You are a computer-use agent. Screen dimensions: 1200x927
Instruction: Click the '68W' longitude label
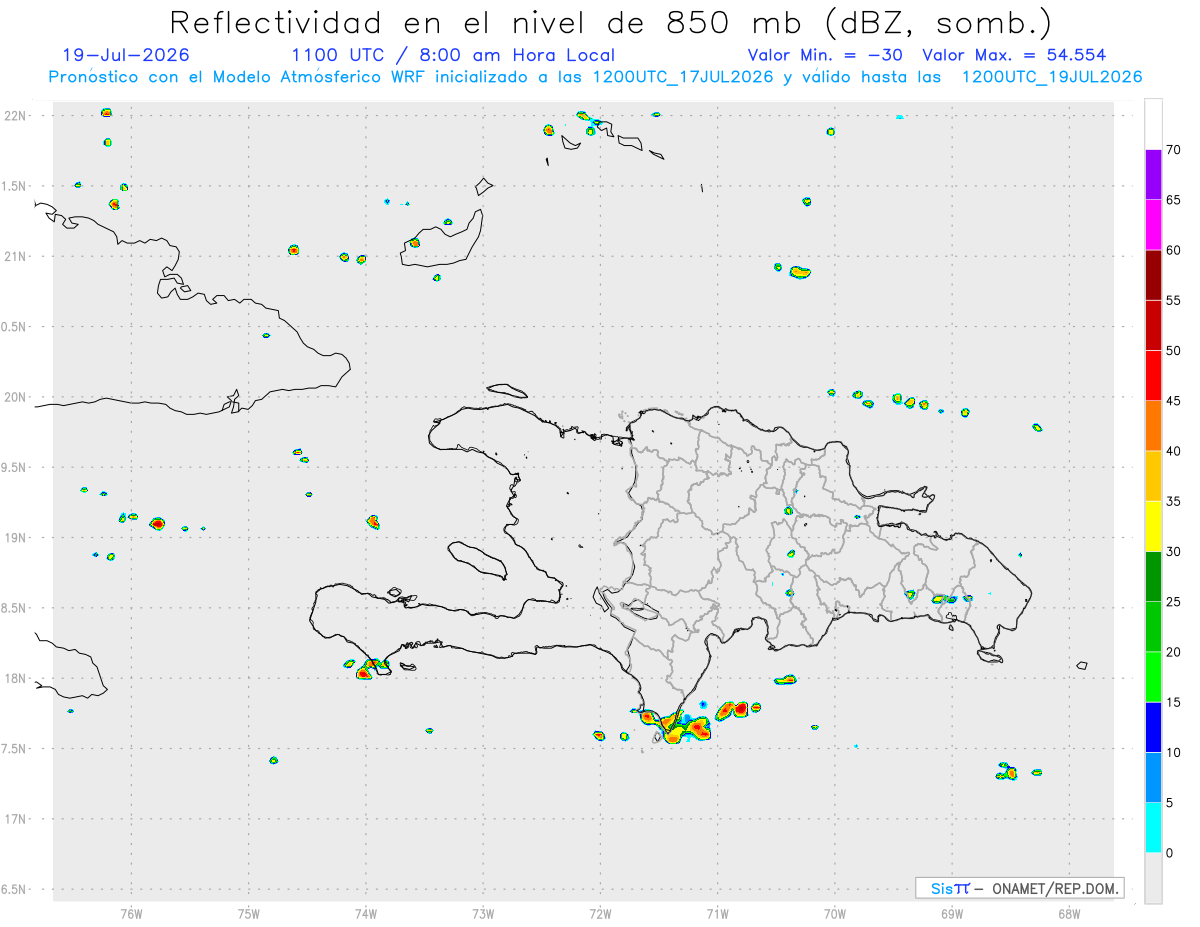click(x=1069, y=913)
